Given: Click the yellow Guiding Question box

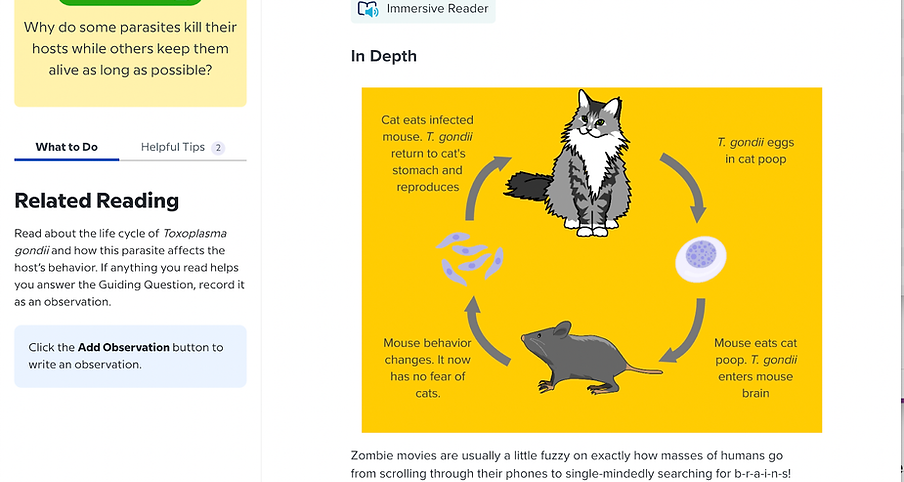Looking at the screenshot, I should [130, 53].
